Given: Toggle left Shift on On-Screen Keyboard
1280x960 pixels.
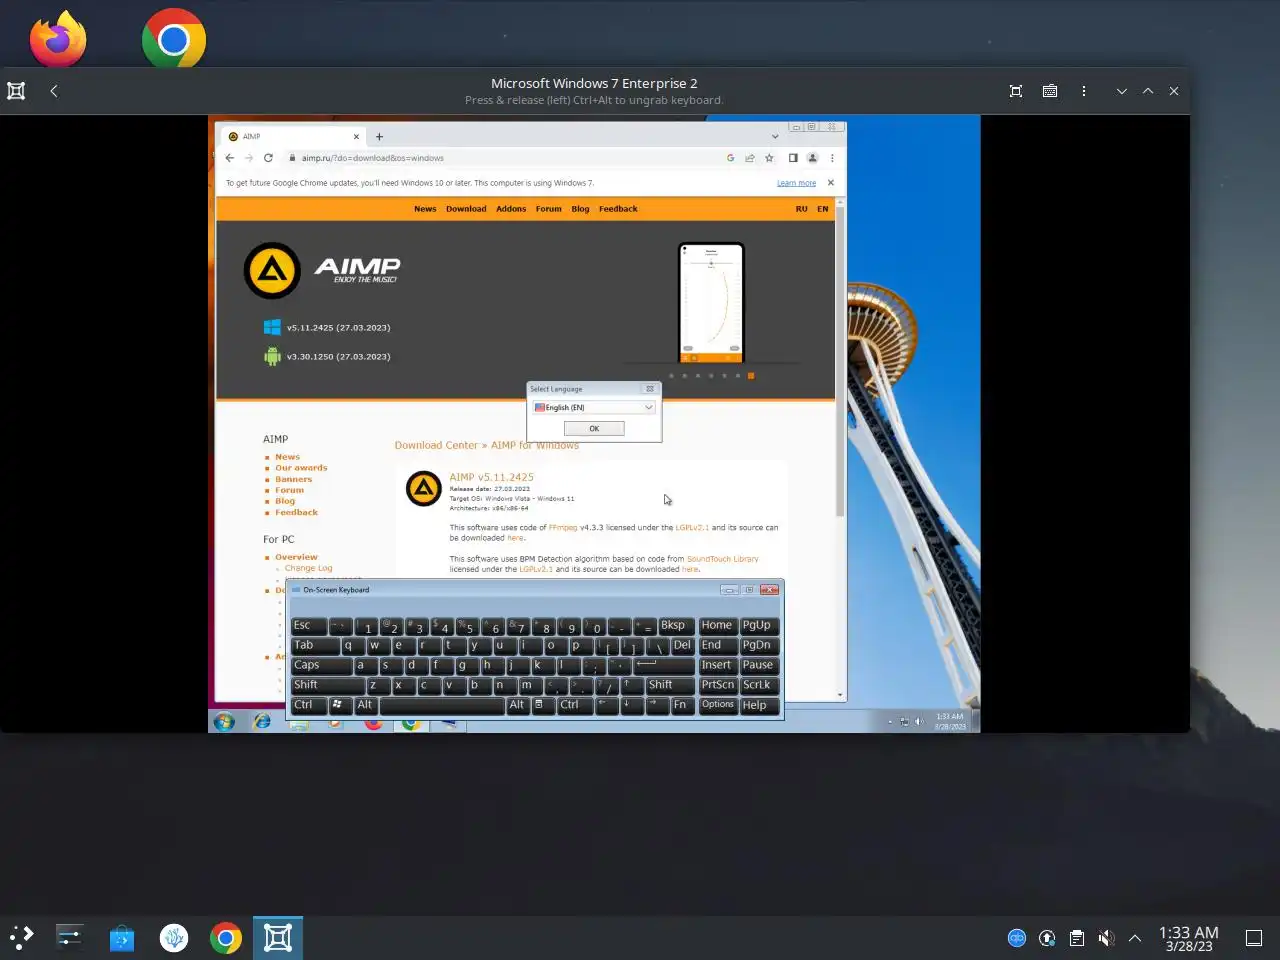Looking at the screenshot, I should coord(328,685).
